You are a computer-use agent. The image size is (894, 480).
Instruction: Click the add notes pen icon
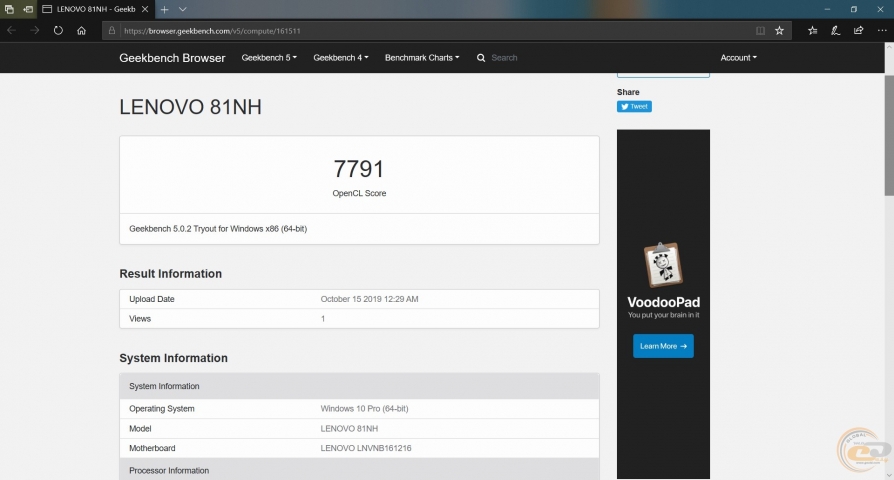coord(835,31)
